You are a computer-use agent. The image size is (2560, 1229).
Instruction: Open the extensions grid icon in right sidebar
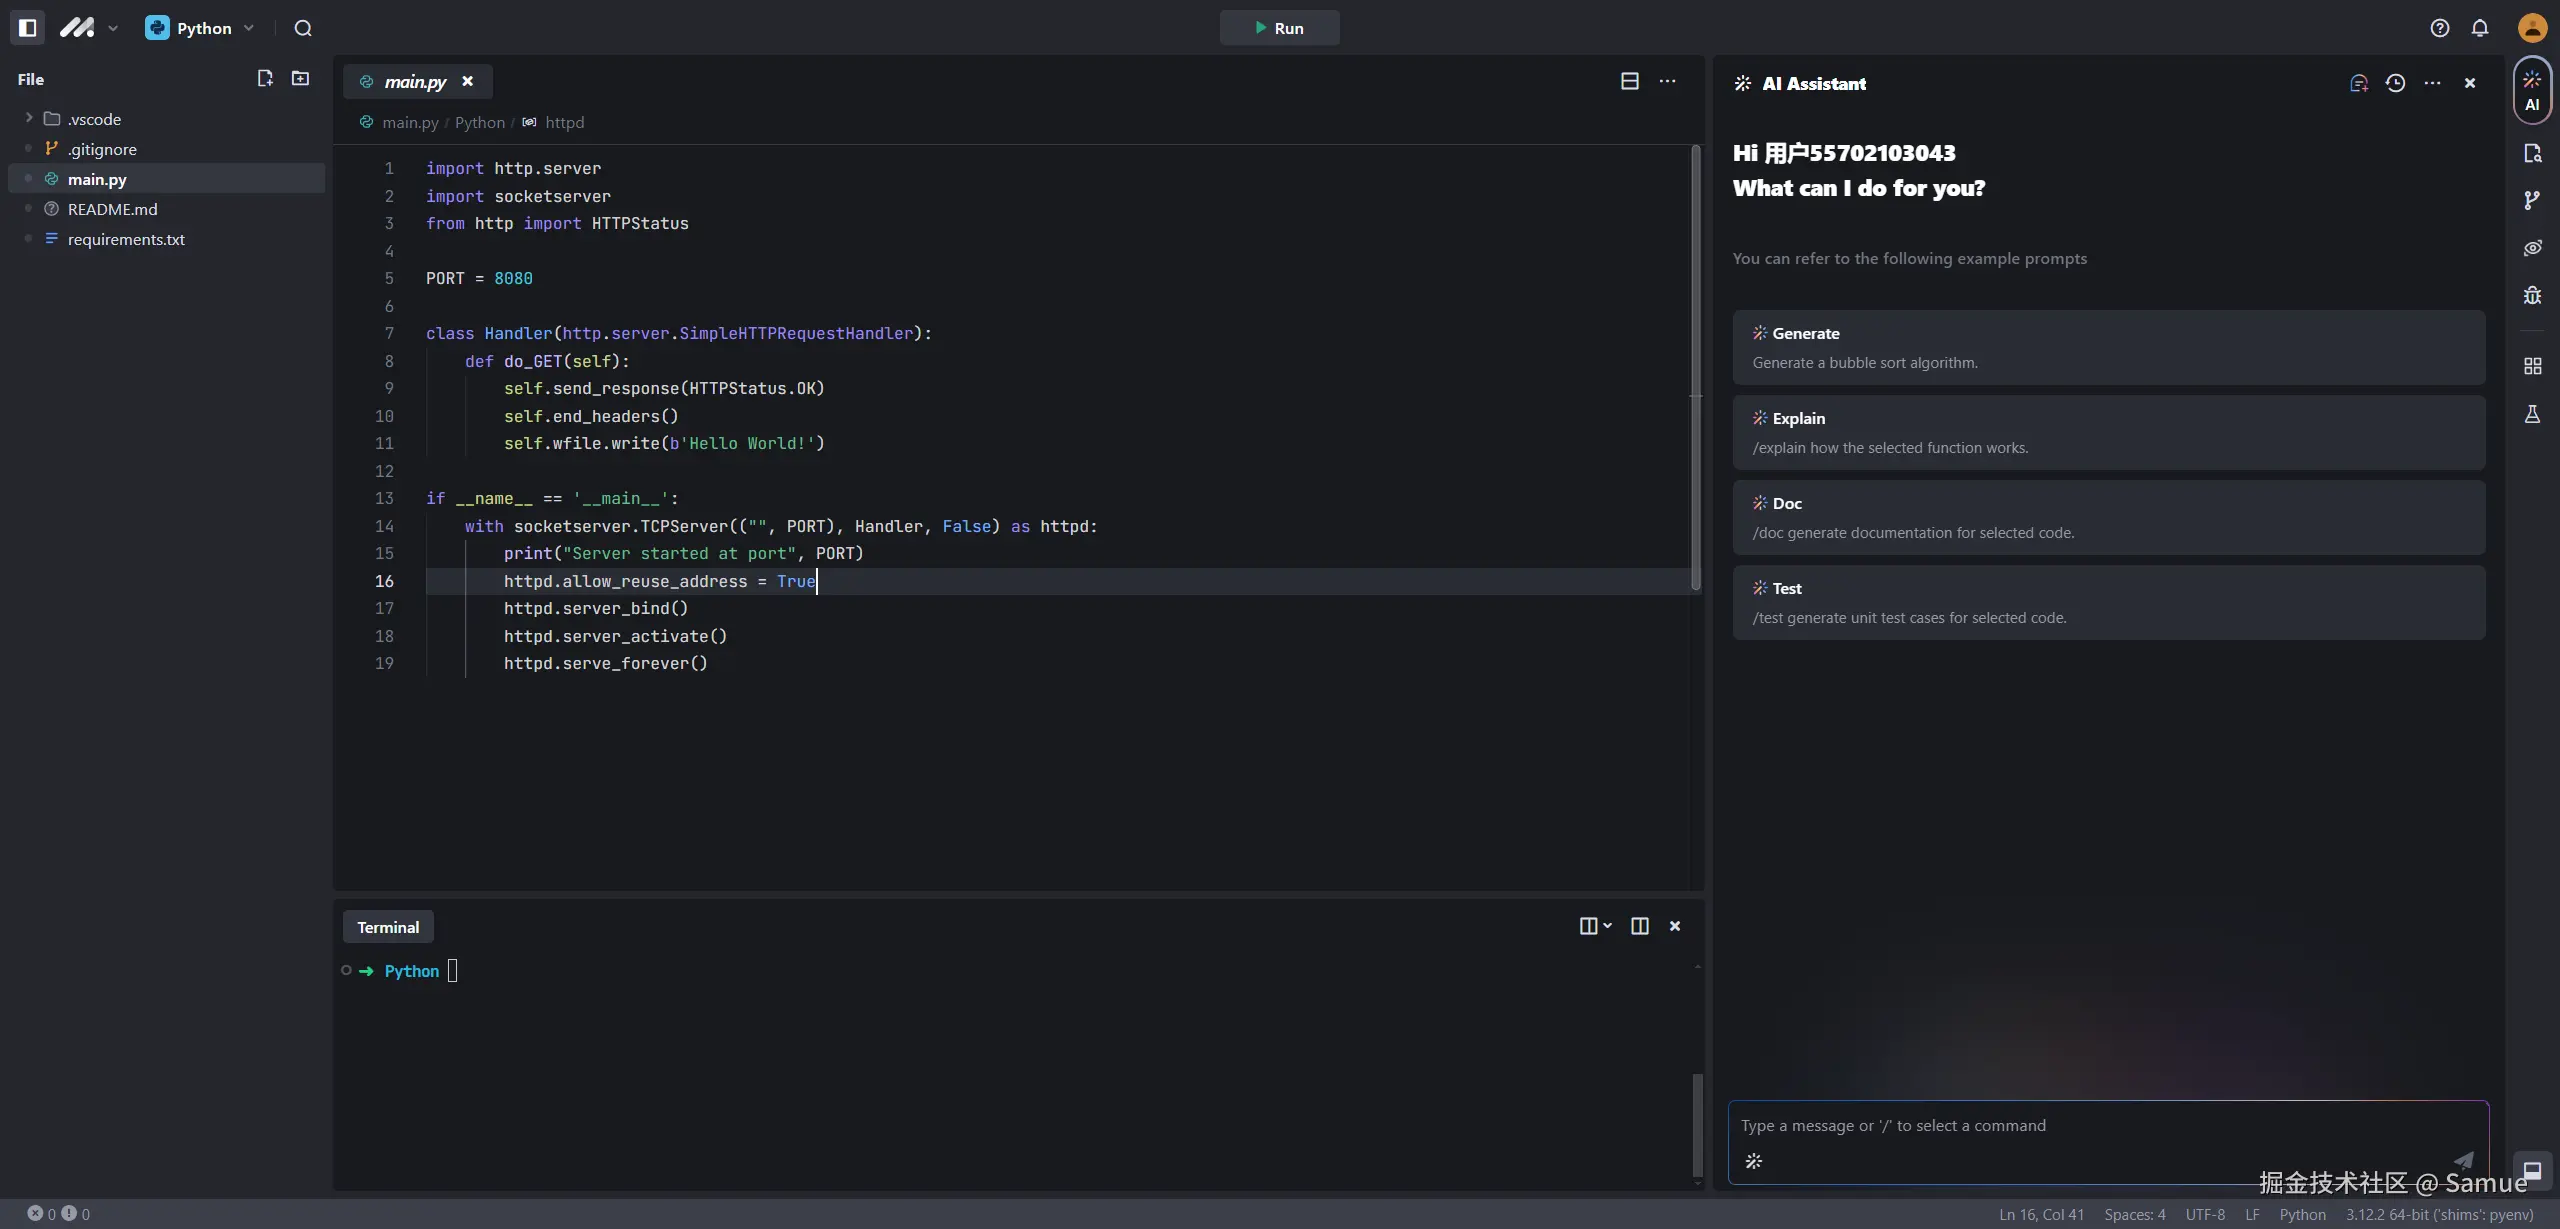(2532, 366)
